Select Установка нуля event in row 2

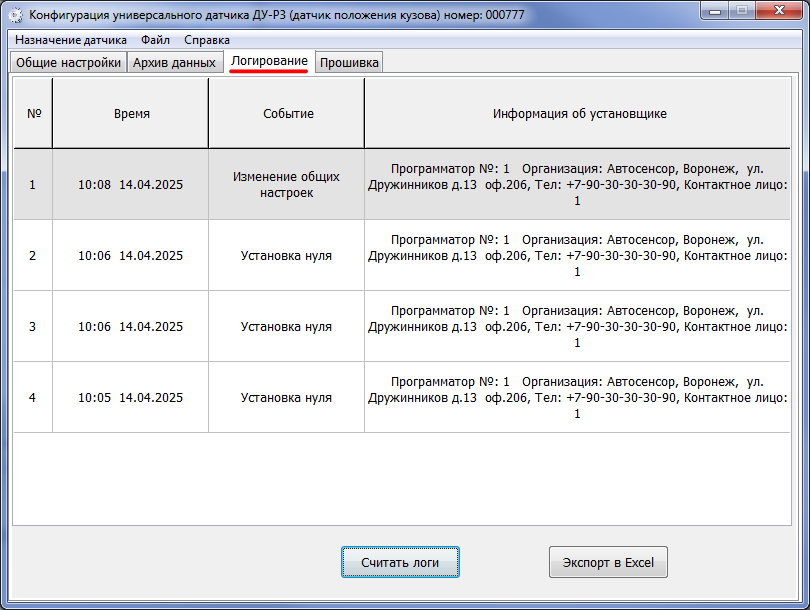coord(287,256)
